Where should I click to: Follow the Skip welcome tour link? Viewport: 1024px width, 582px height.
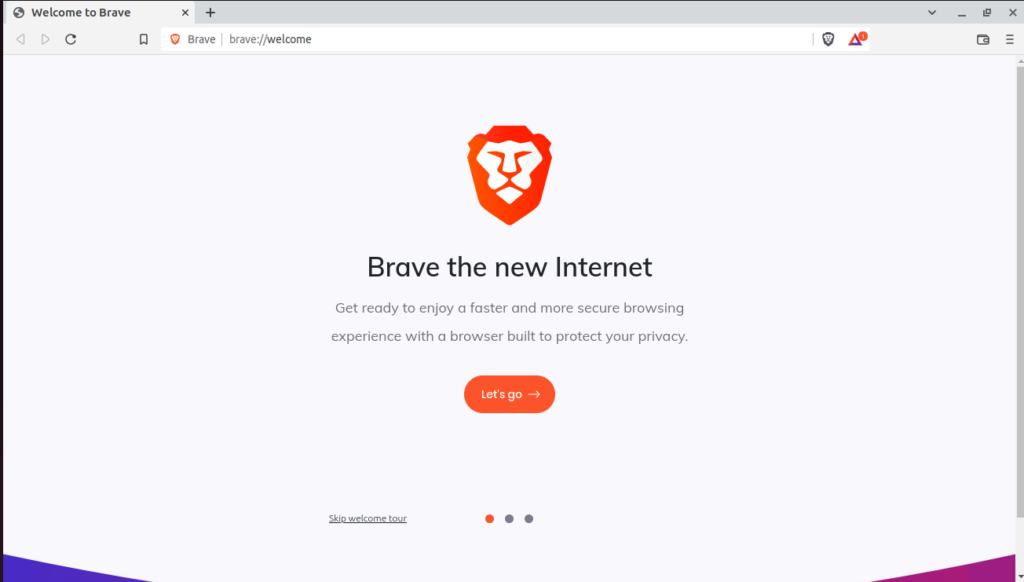pos(368,519)
